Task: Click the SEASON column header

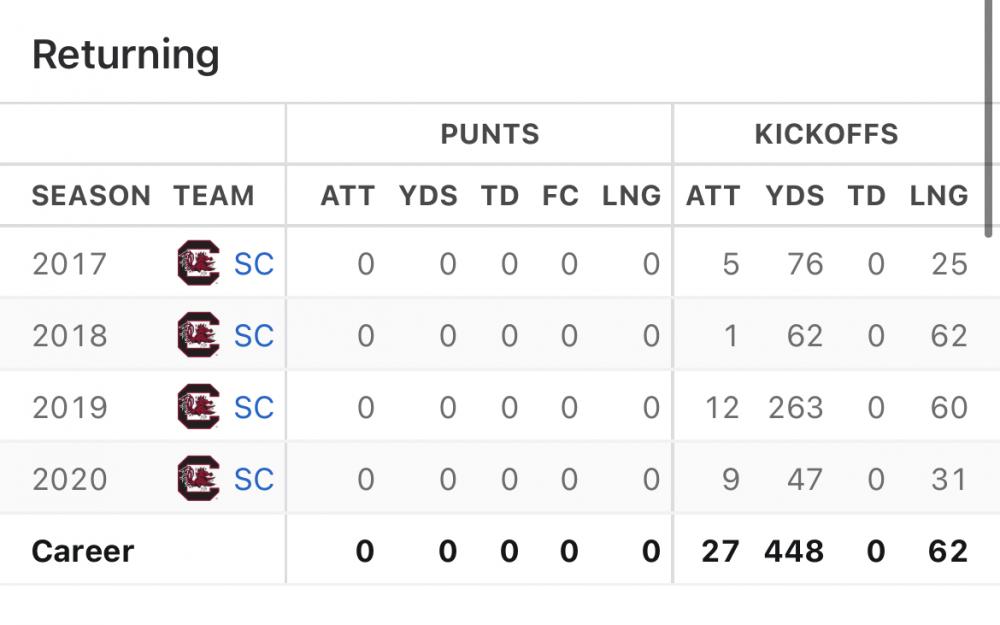Action: click(x=91, y=196)
